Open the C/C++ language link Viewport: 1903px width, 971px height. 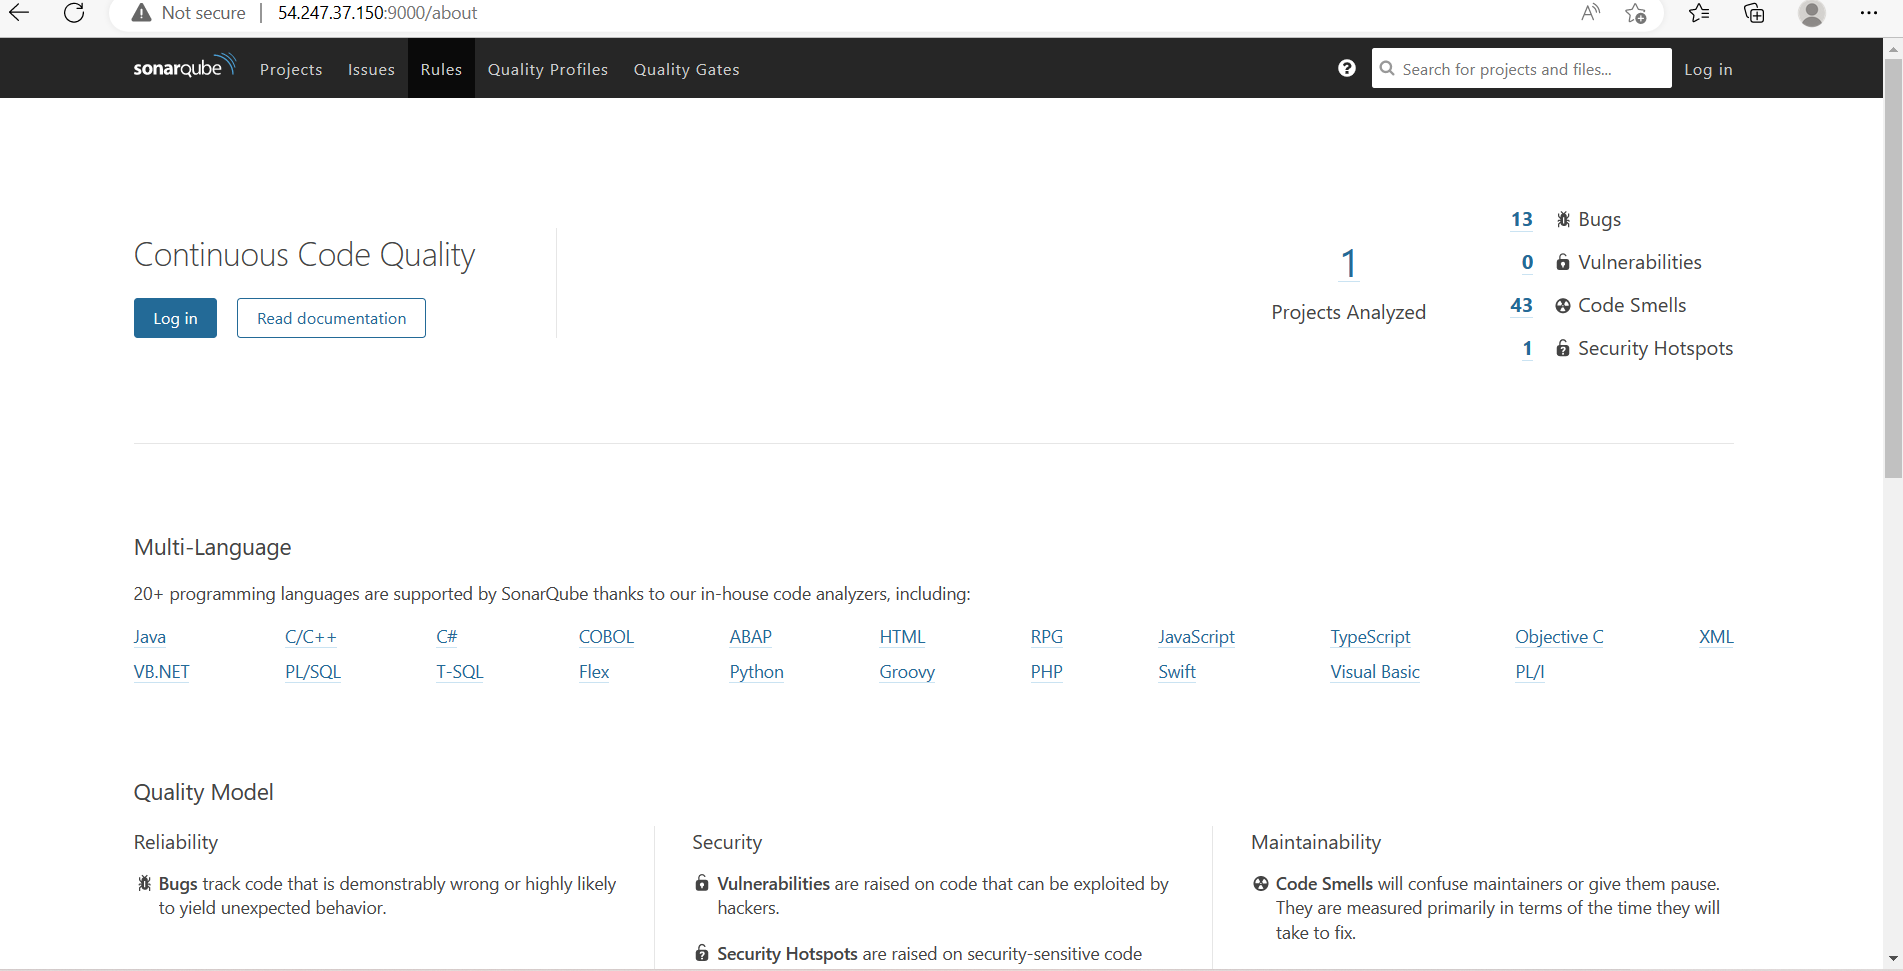tap(311, 637)
